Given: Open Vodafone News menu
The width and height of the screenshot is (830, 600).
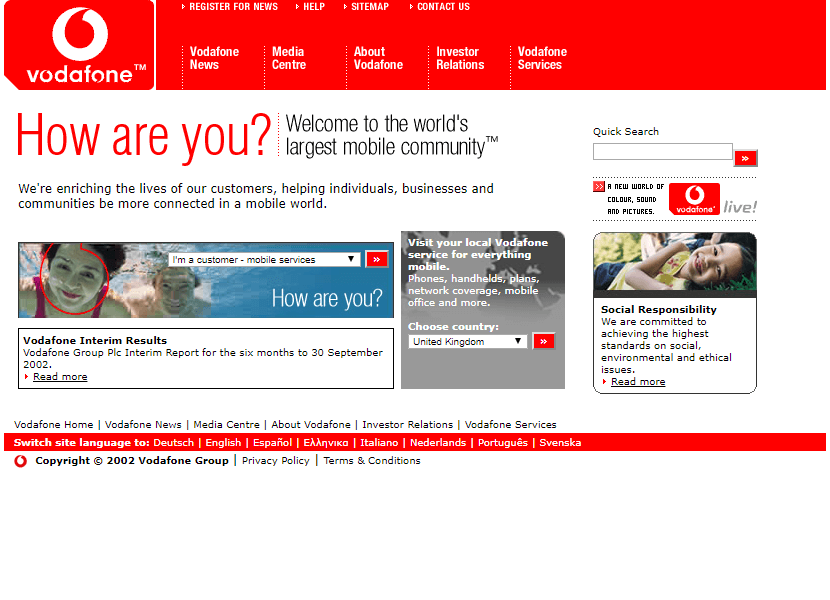Looking at the screenshot, I should (214, 58).
